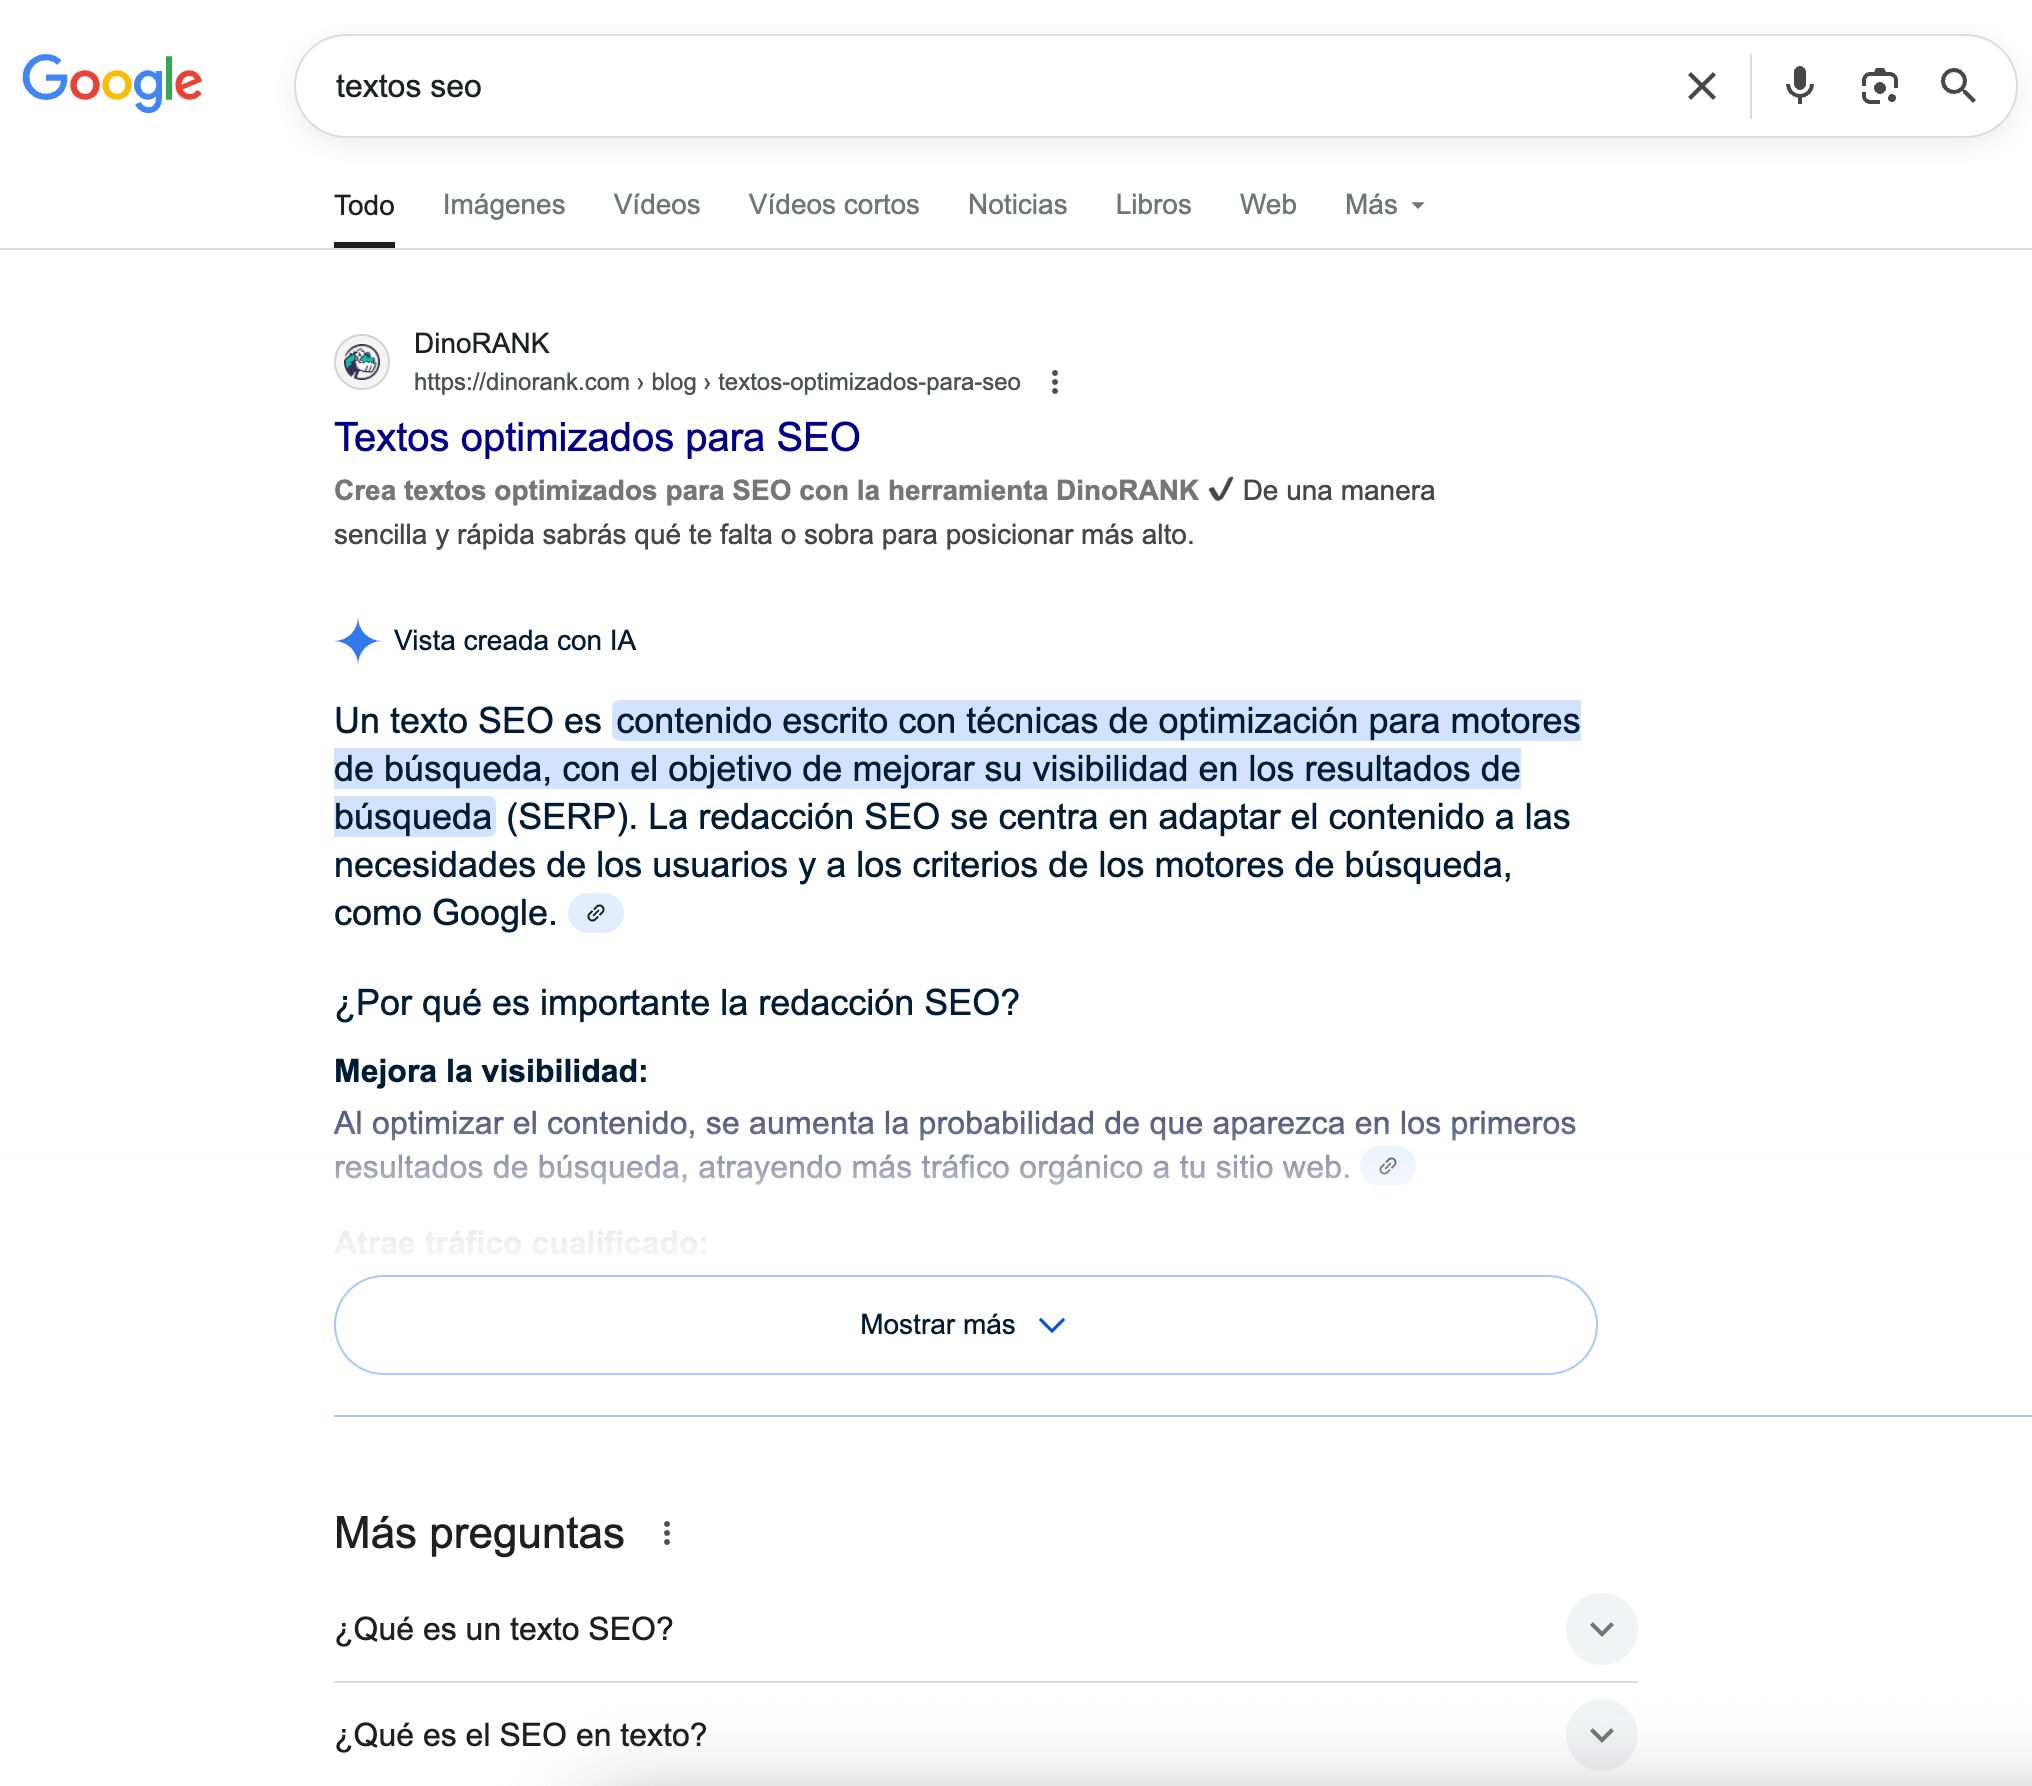Image resolution: width=2032 pixels, height=1786 pixels.
Task: Expand '¿Qué es el SEO en texto?' question
Action: coord(1601,1735)
